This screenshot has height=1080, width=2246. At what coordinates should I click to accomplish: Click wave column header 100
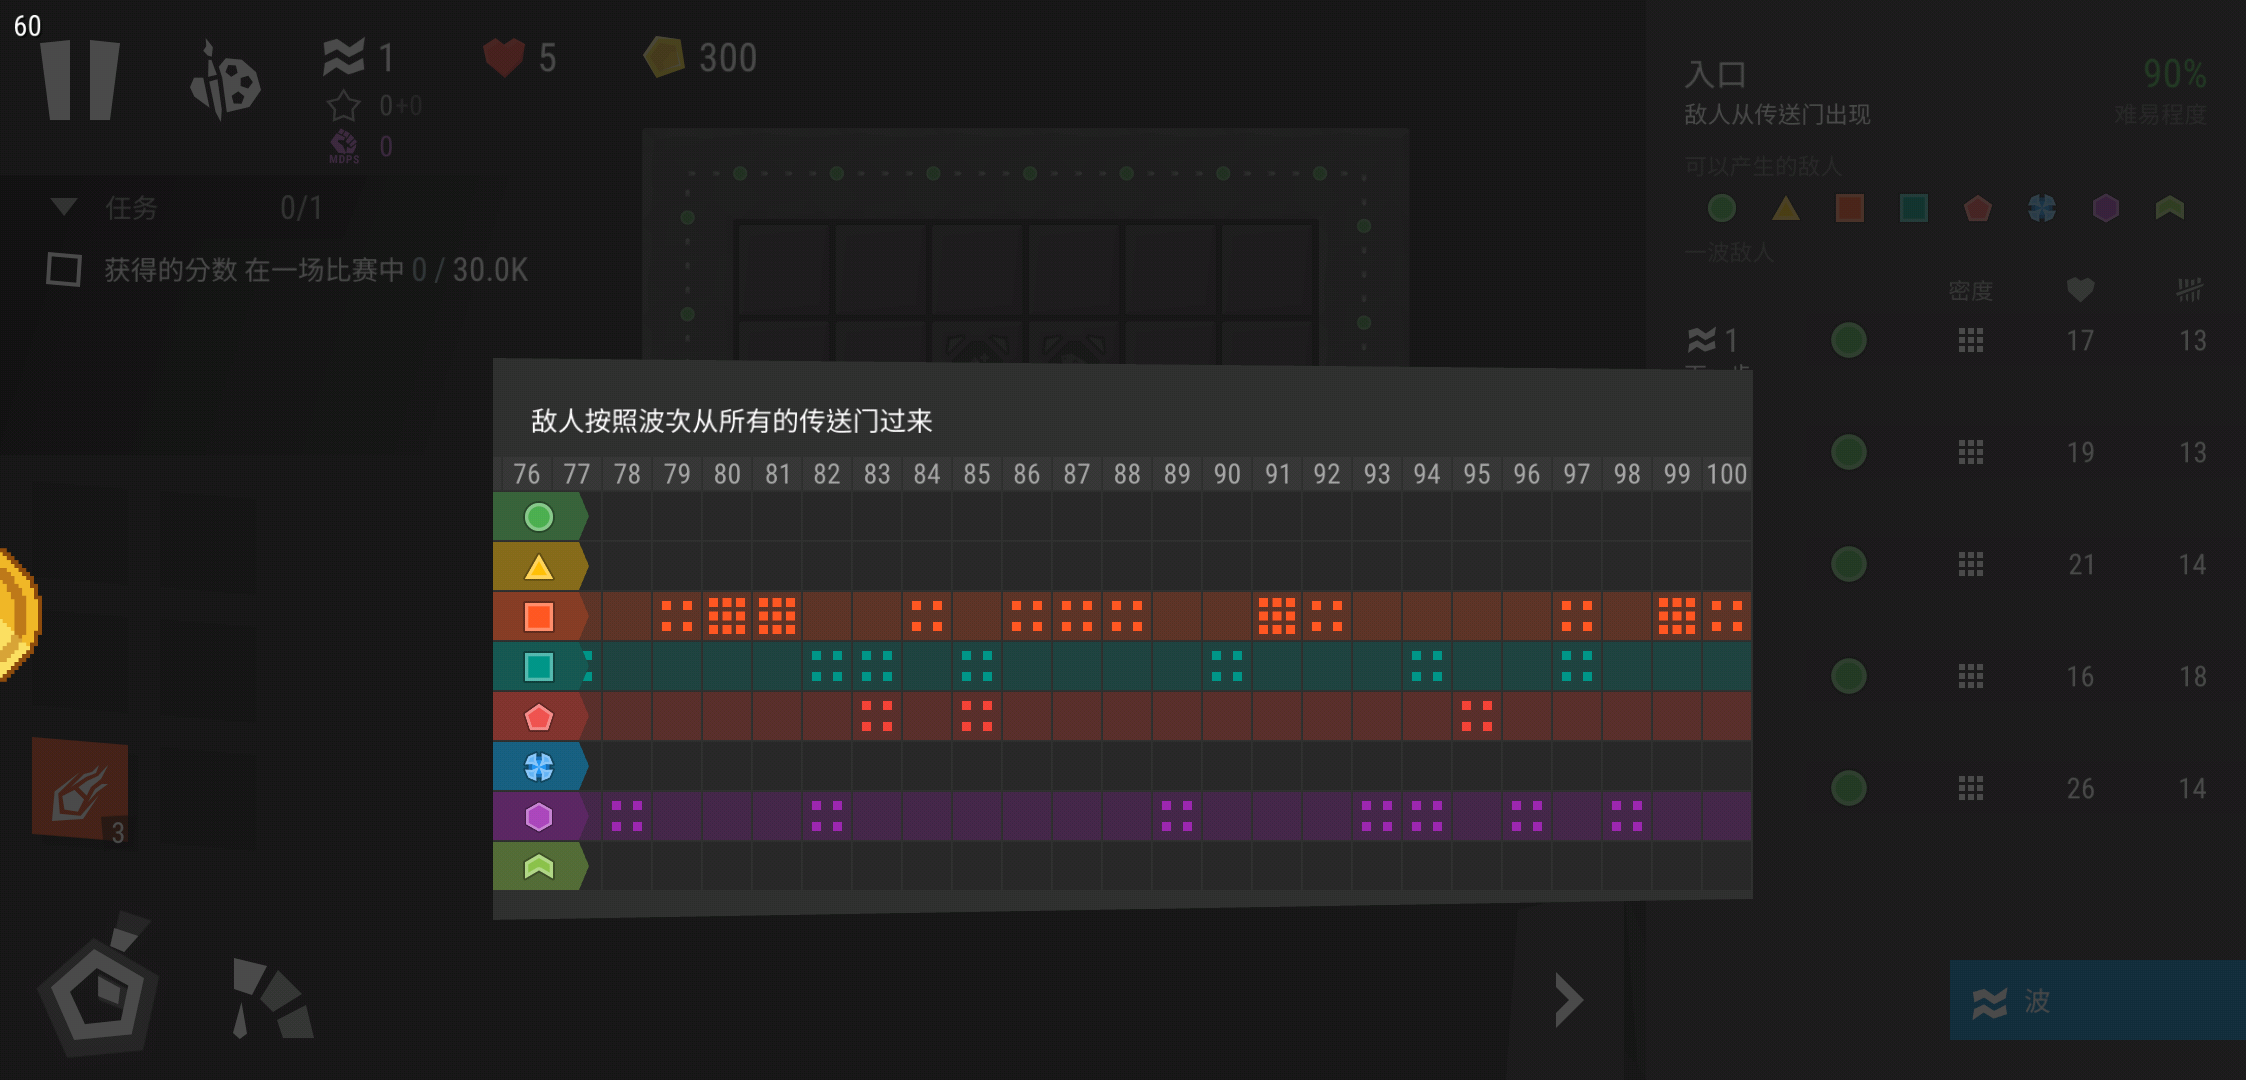[1727, 474]
